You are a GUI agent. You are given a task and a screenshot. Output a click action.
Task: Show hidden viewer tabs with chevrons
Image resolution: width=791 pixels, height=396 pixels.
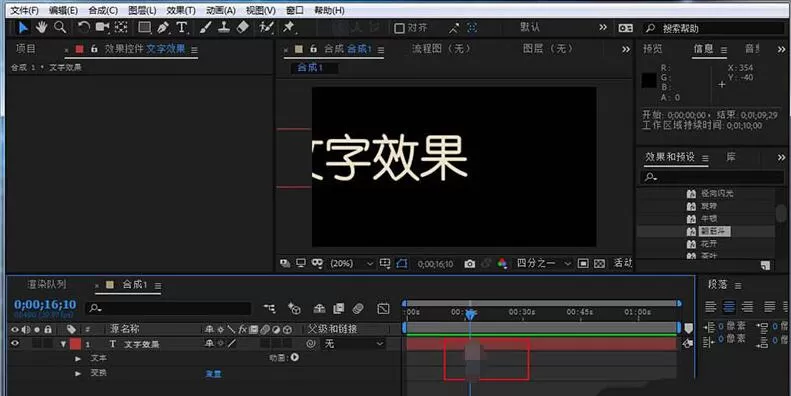coord(626,49)
